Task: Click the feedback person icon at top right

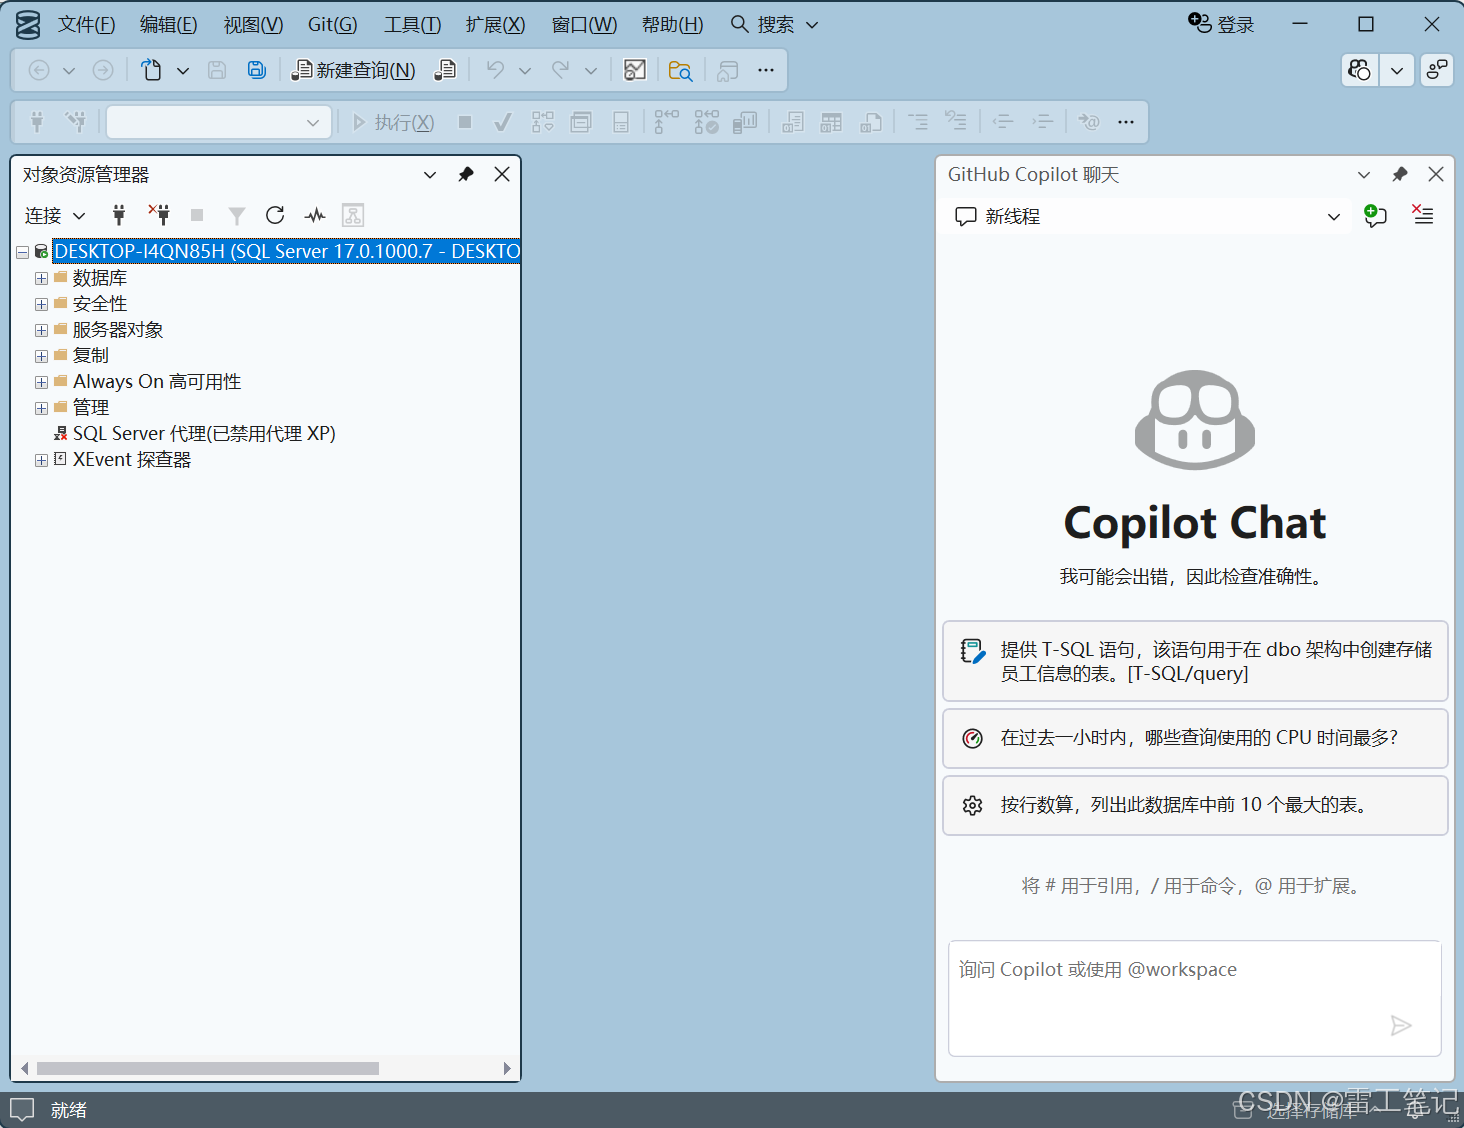Action: point(1437,70)
